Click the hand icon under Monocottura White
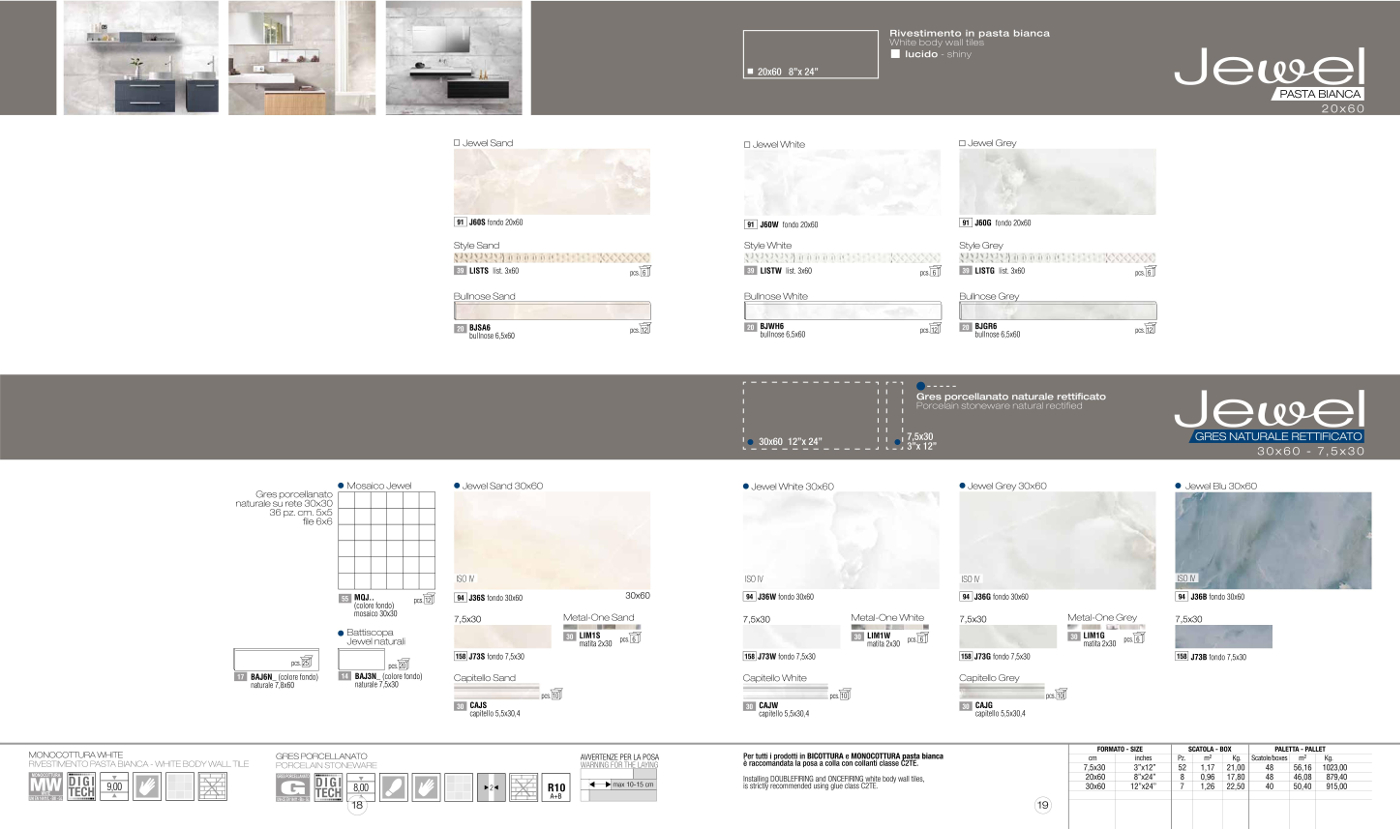Image resolution: width=1400 pixels, height=829 pixels. click(147, 786)
